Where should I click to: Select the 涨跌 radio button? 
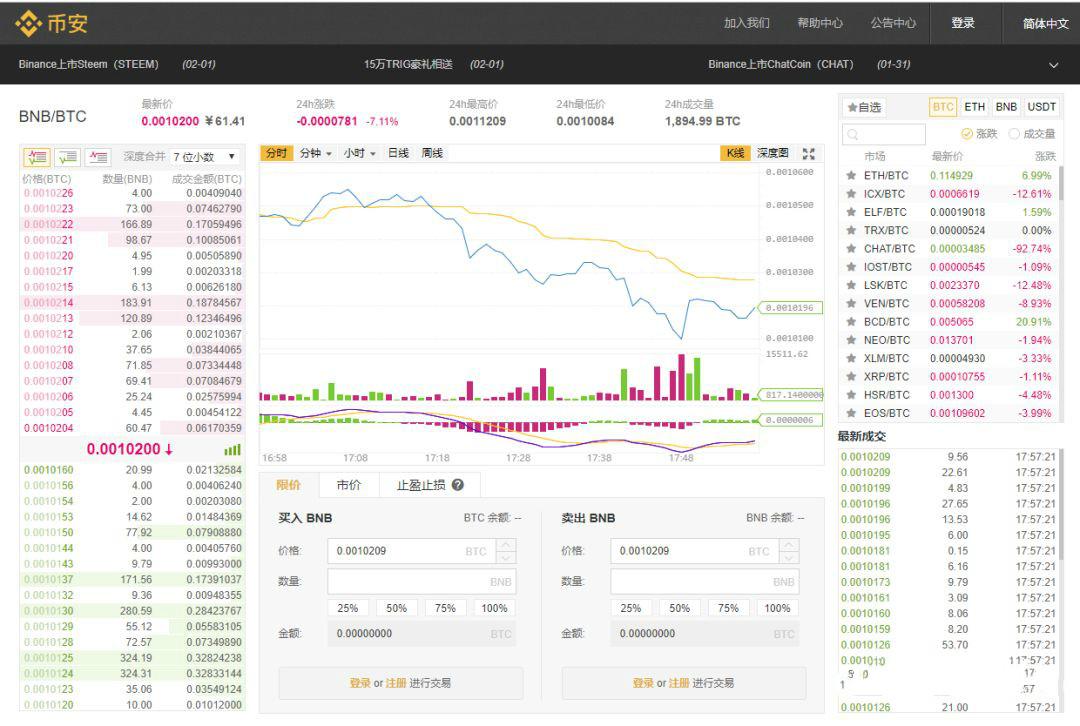(x=967, y=133)
